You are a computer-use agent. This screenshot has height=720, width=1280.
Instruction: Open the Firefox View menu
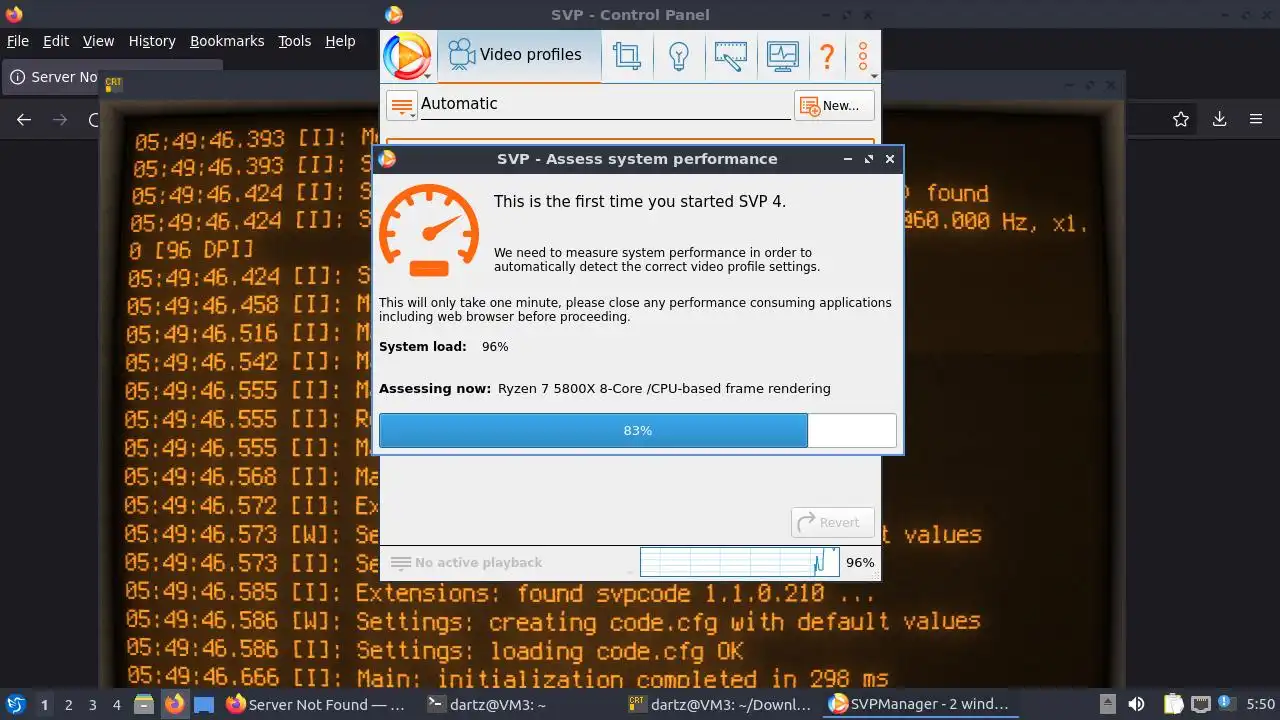click(x=98, y=41)
